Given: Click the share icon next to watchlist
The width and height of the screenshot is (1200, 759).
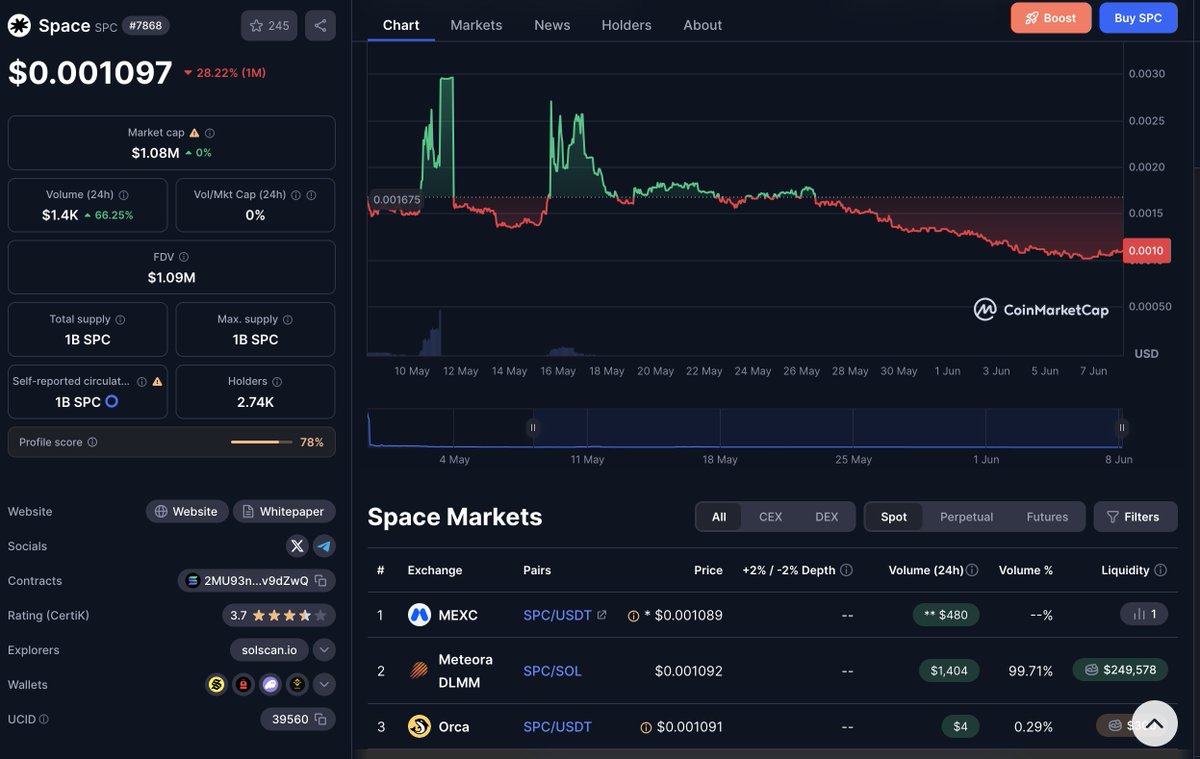Looking at the screenshot, I should [x=320, y=25].
